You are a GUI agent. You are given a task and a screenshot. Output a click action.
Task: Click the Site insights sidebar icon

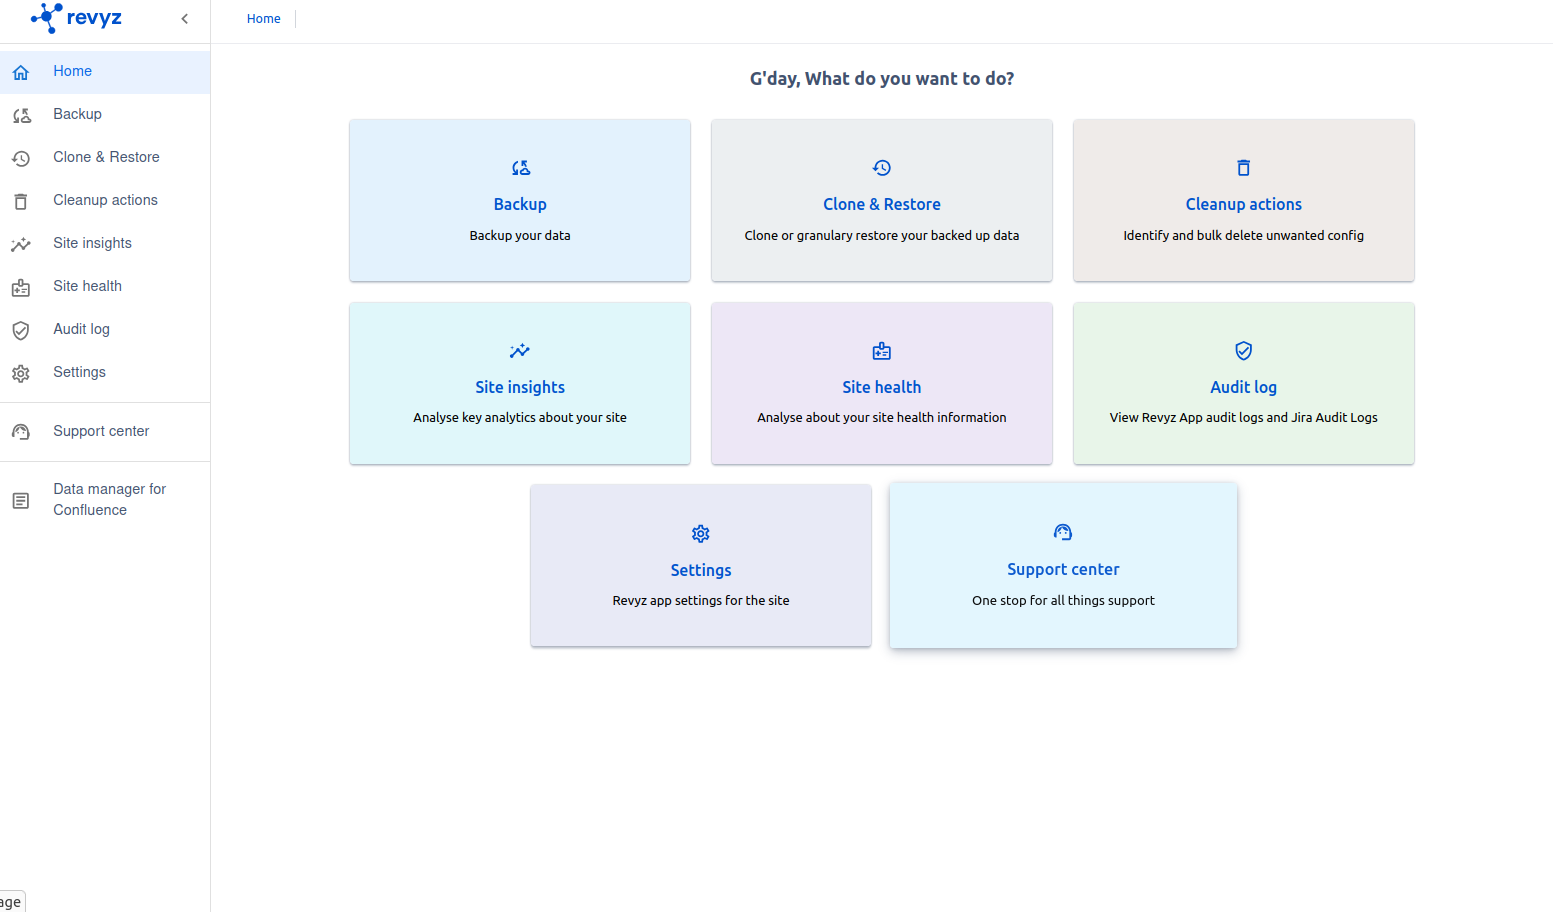(21, 244)
